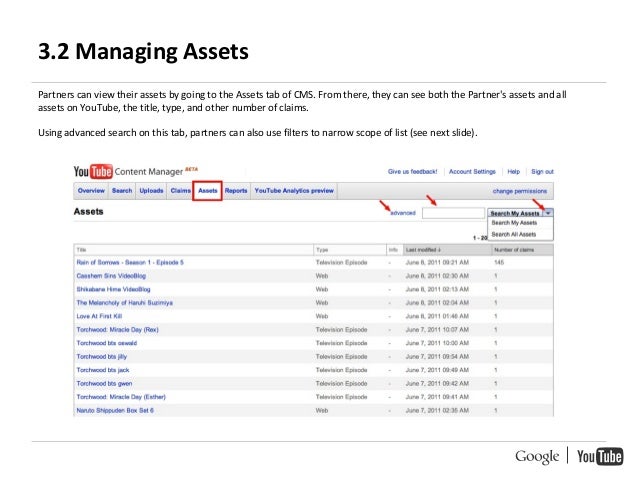Image resolution: width=638 pixels, height=479 pixels.
Task: Click Television Episode type in Rain of Sorrows row
Action: click(341, 262)
